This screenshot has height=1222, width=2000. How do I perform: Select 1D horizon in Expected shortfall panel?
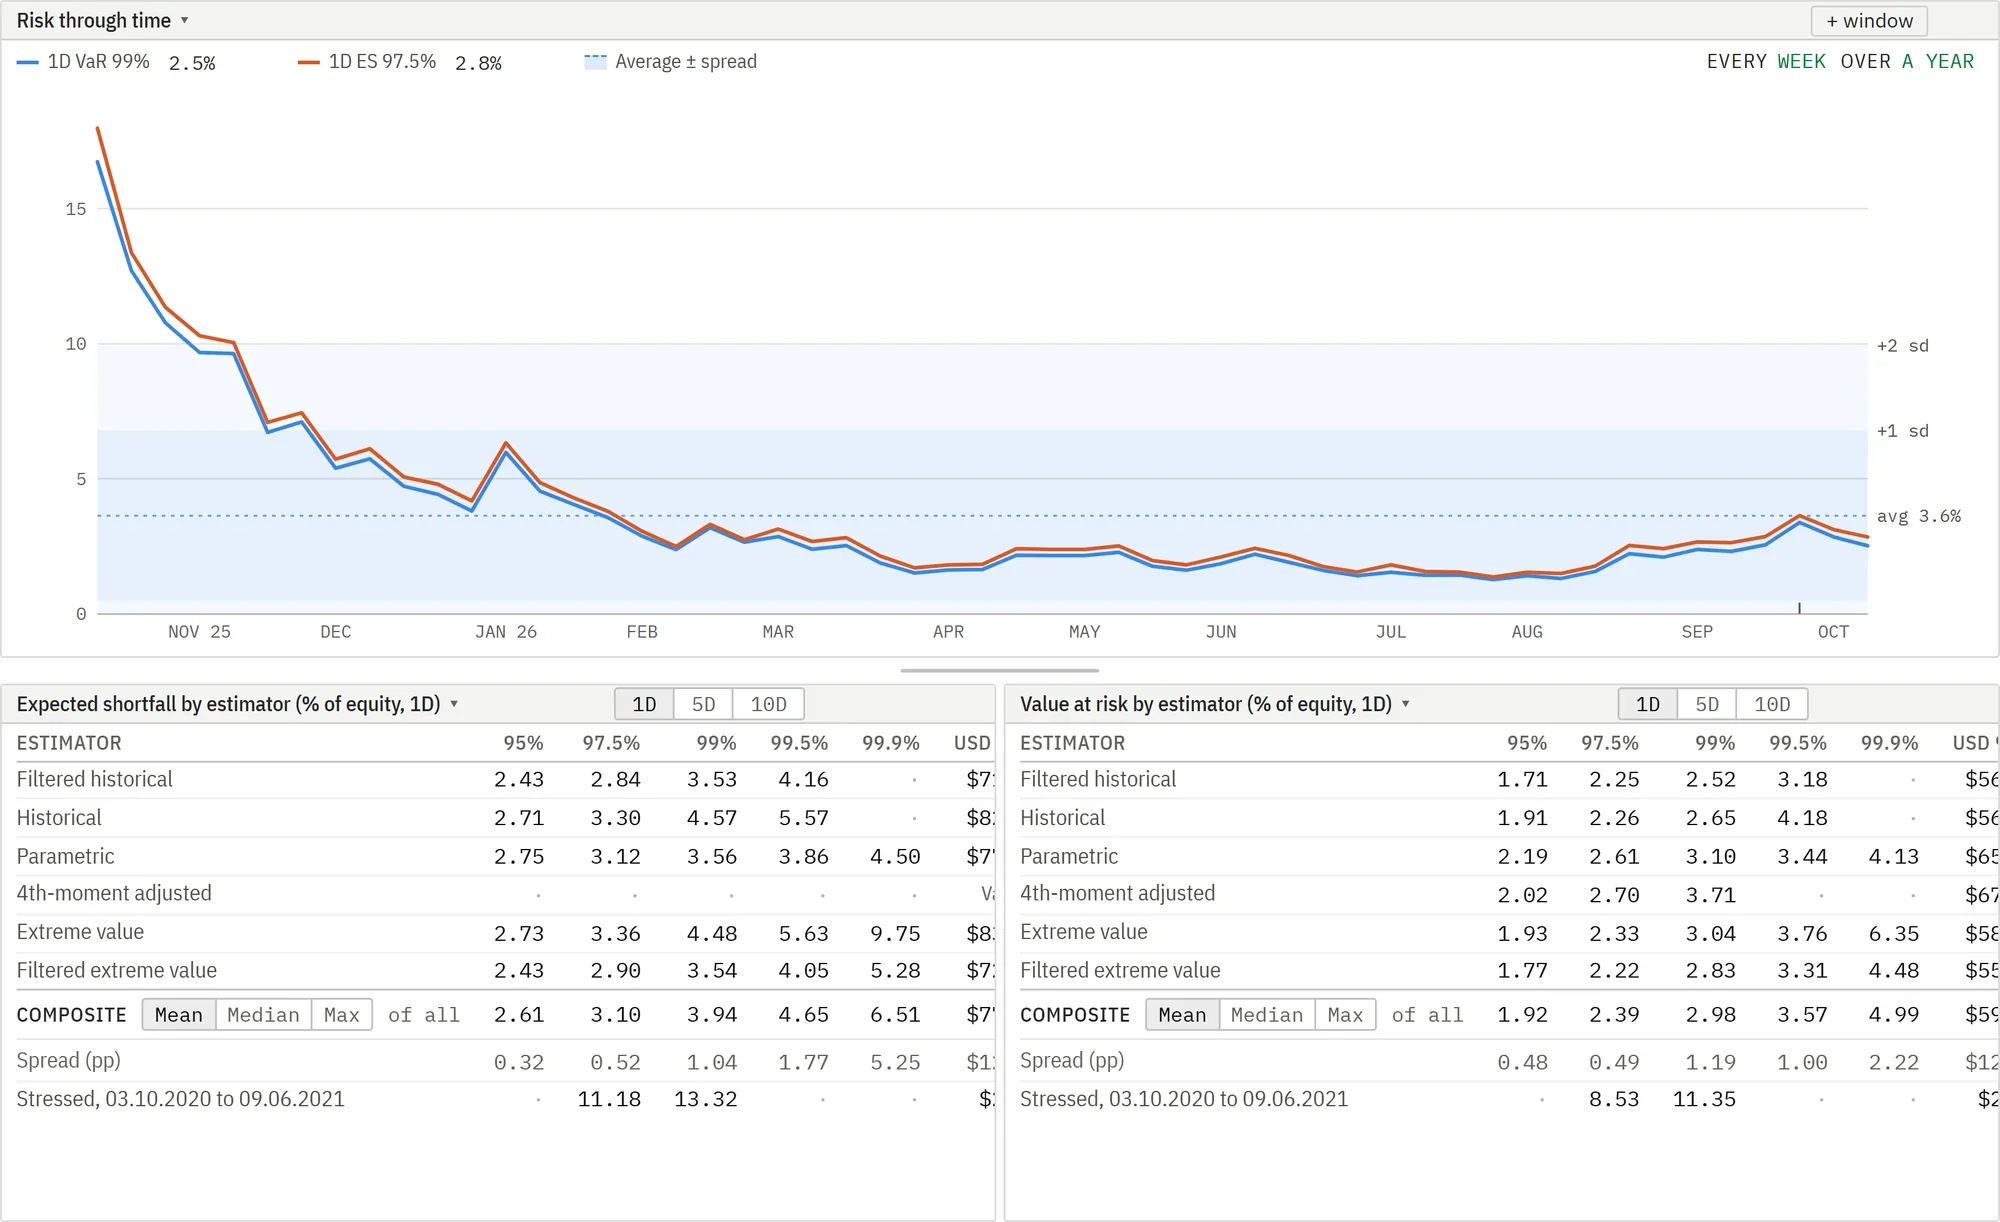[644, 704]
